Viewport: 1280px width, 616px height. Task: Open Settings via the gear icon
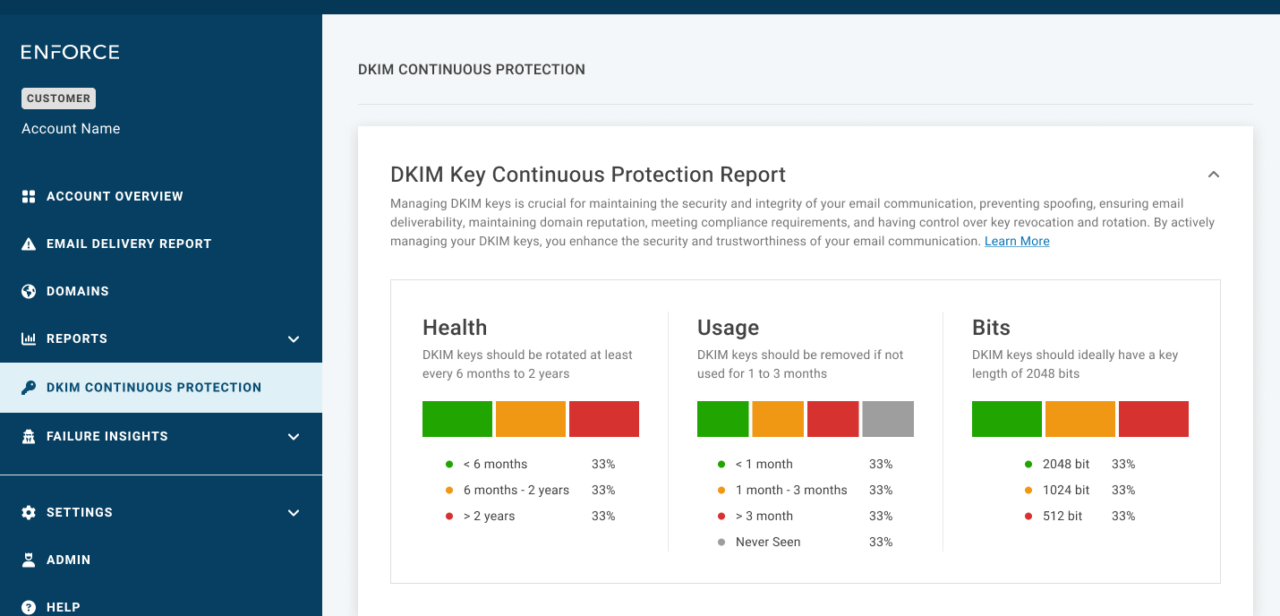pos(30,512)
